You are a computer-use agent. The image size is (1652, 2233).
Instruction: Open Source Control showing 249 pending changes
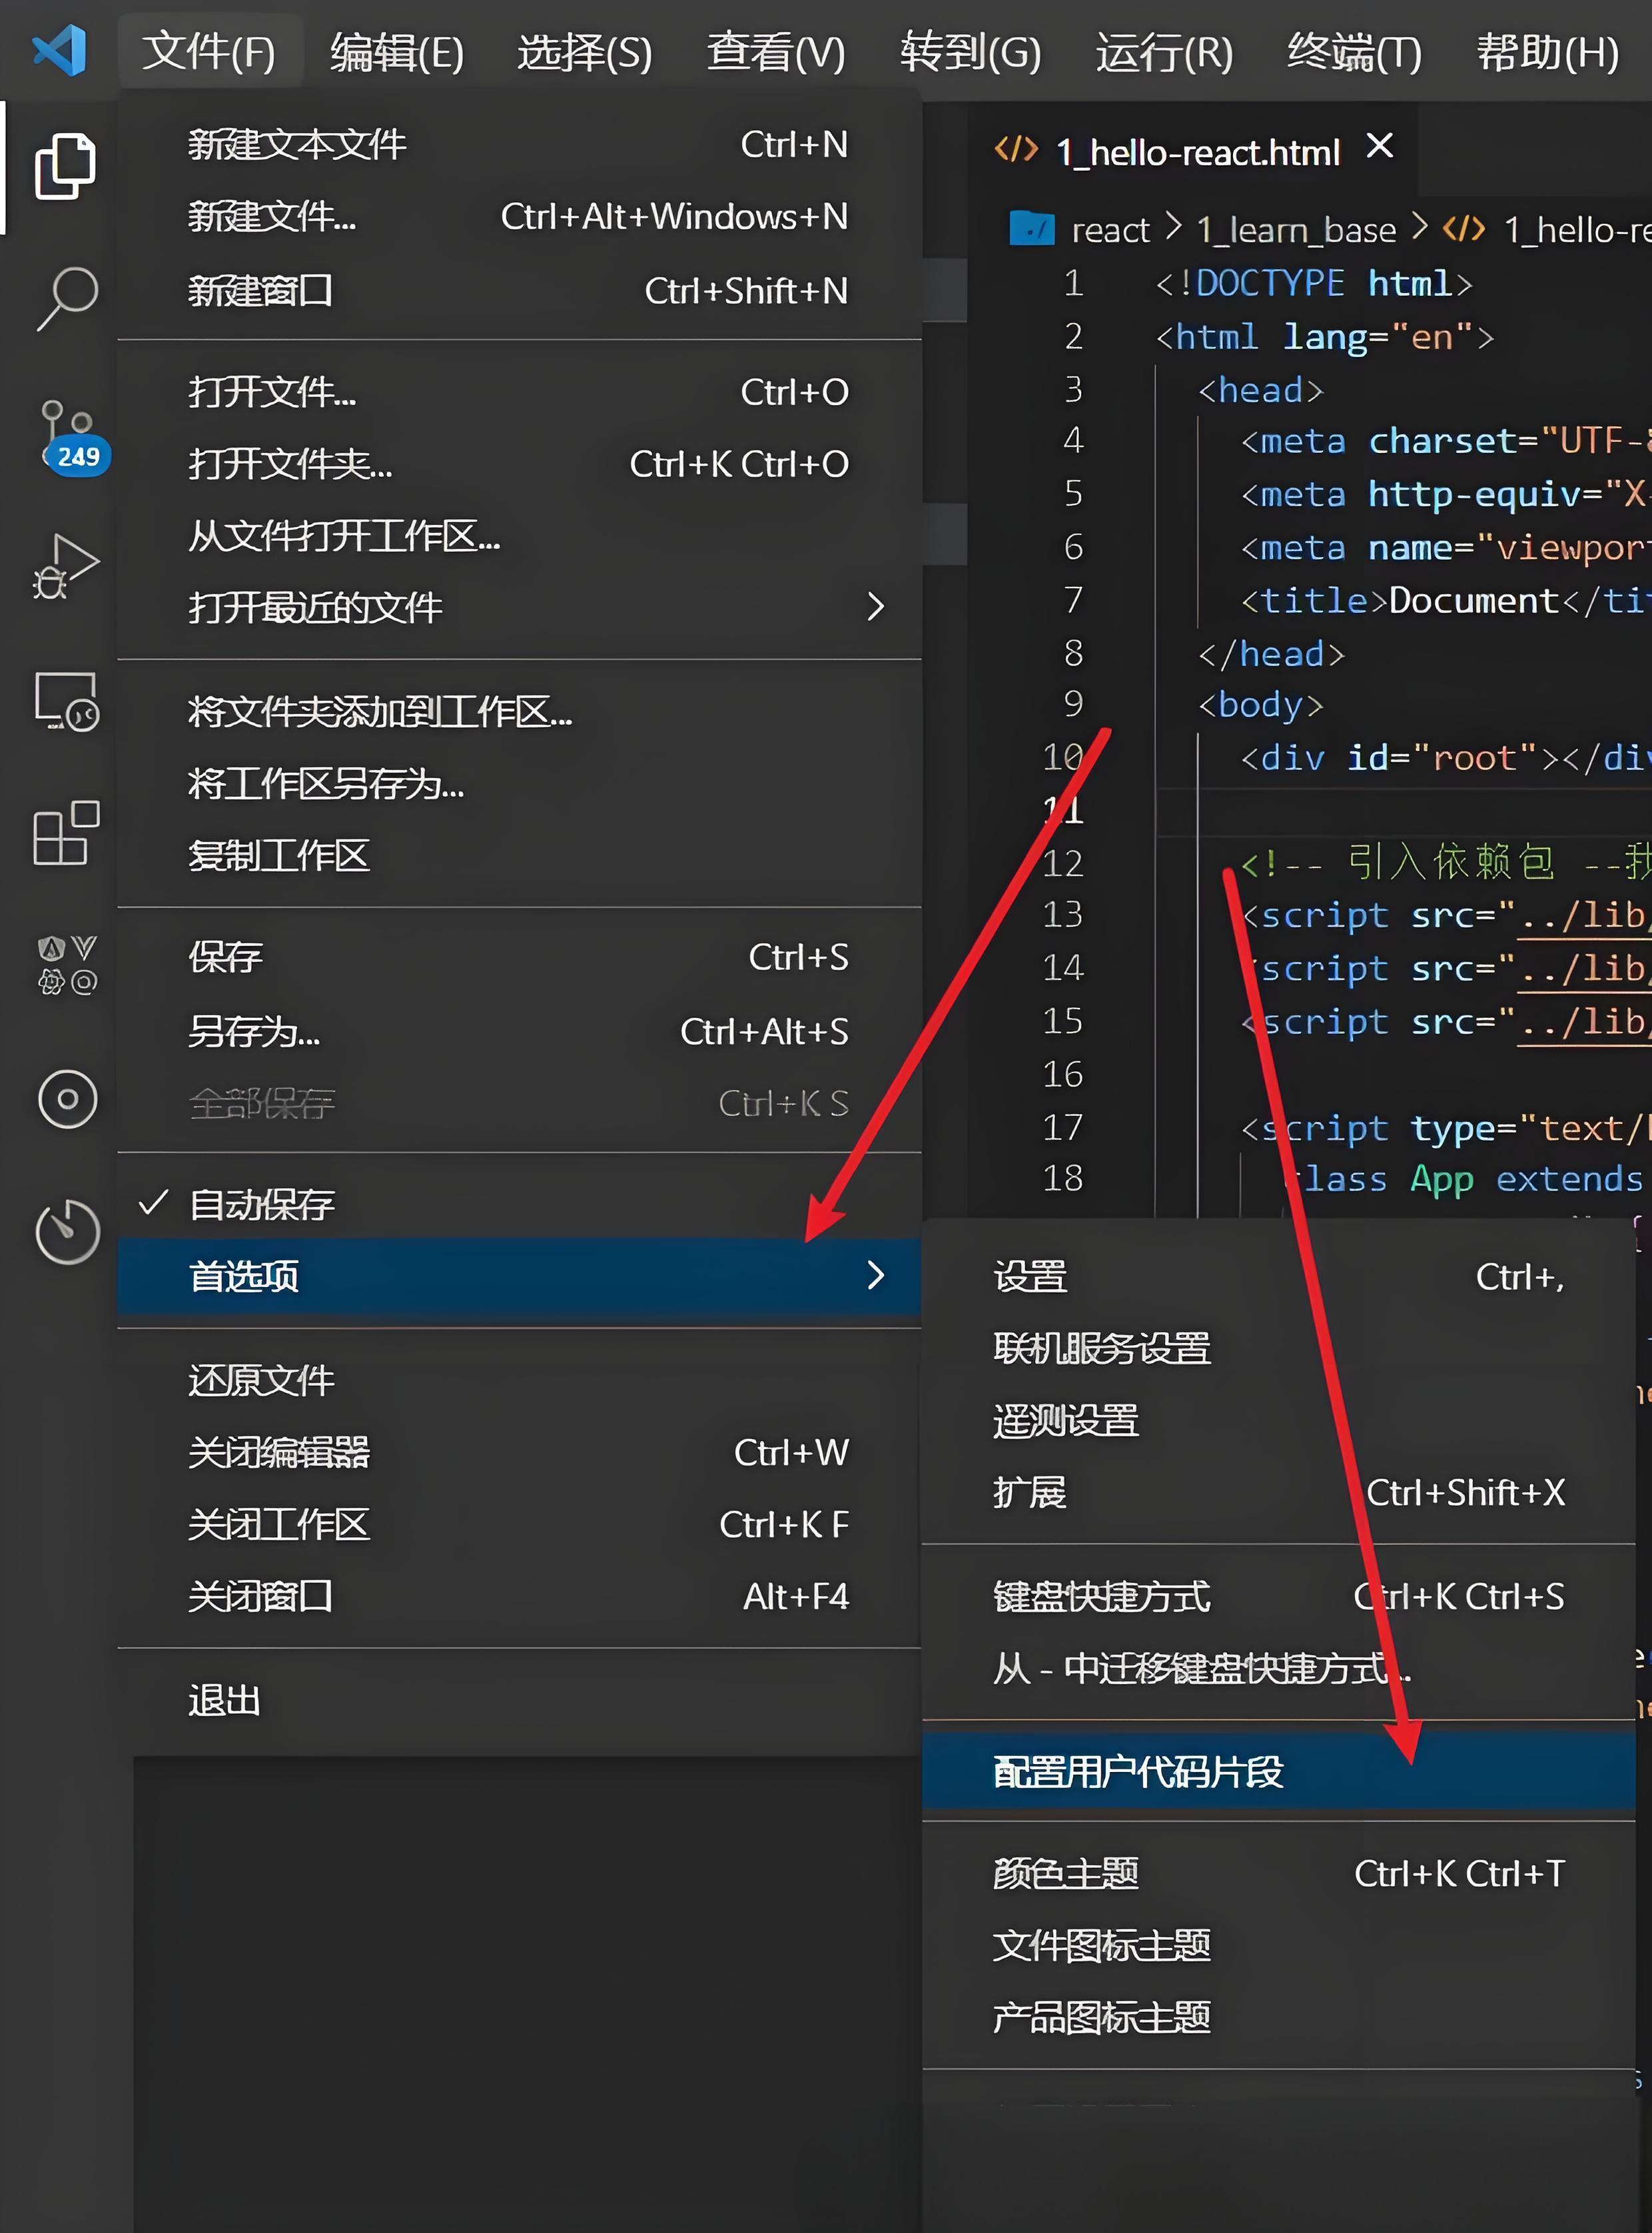[66, 430]
